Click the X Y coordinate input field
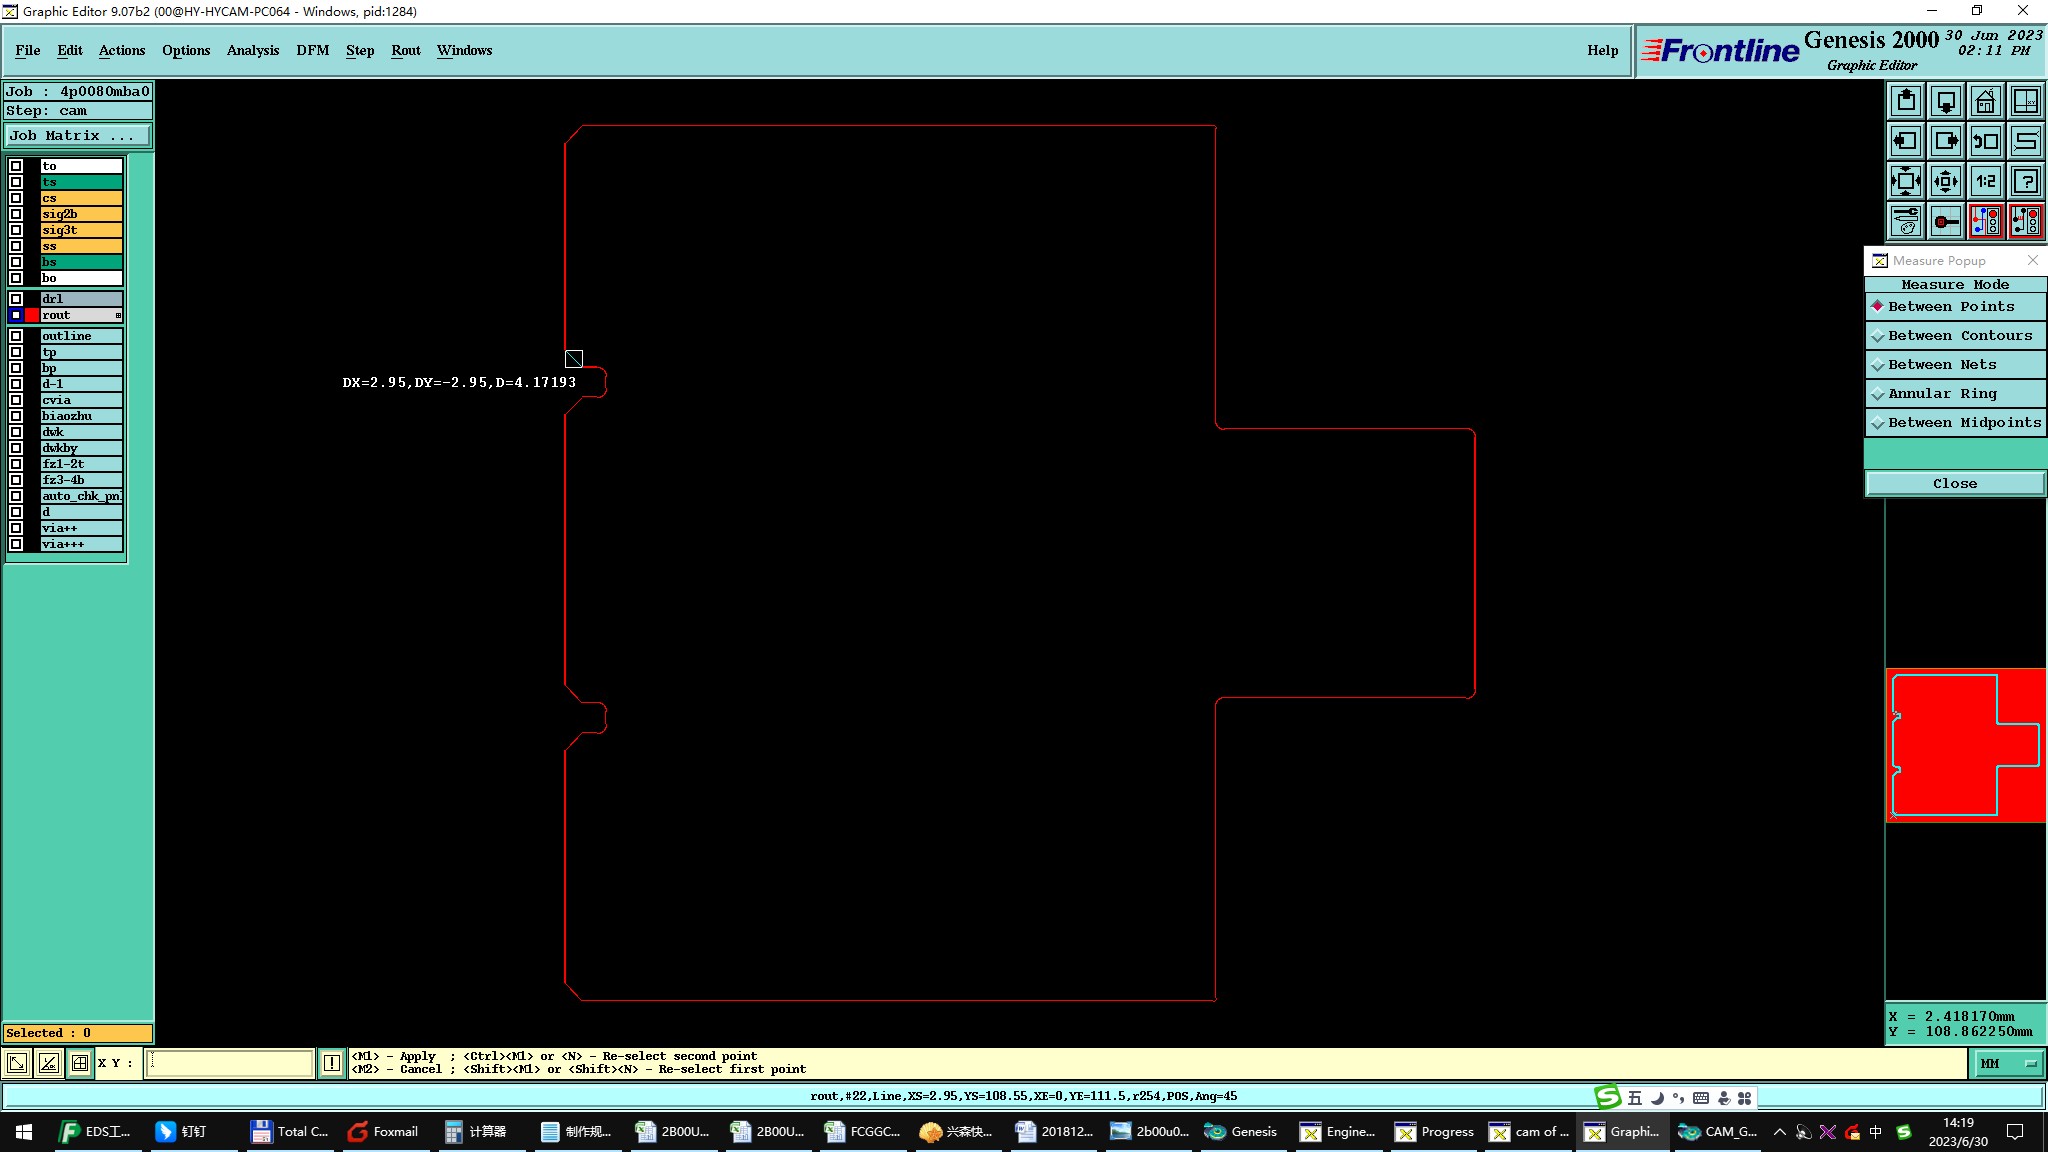The image size is (2048, 1152). click(230, 1063)
